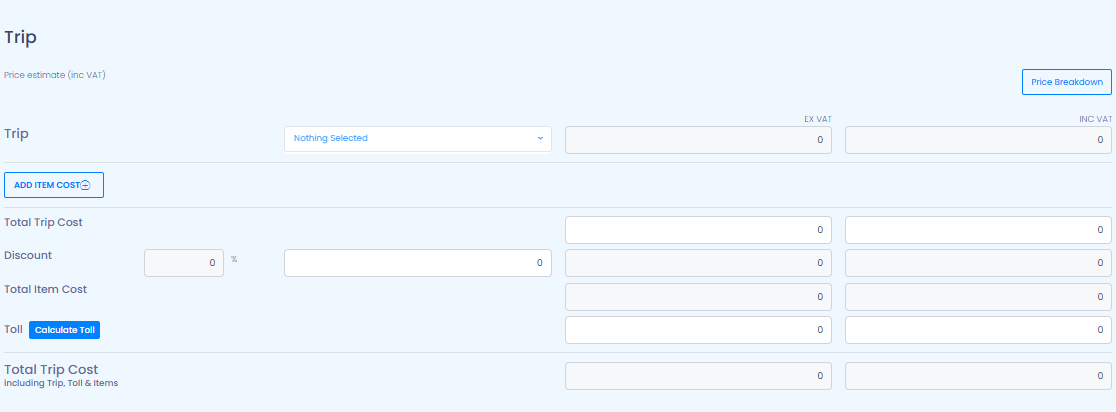Focus the Toll EX VAT input
The width and height of the screenshot is (1116, 412).
click(x=698, y=330)
